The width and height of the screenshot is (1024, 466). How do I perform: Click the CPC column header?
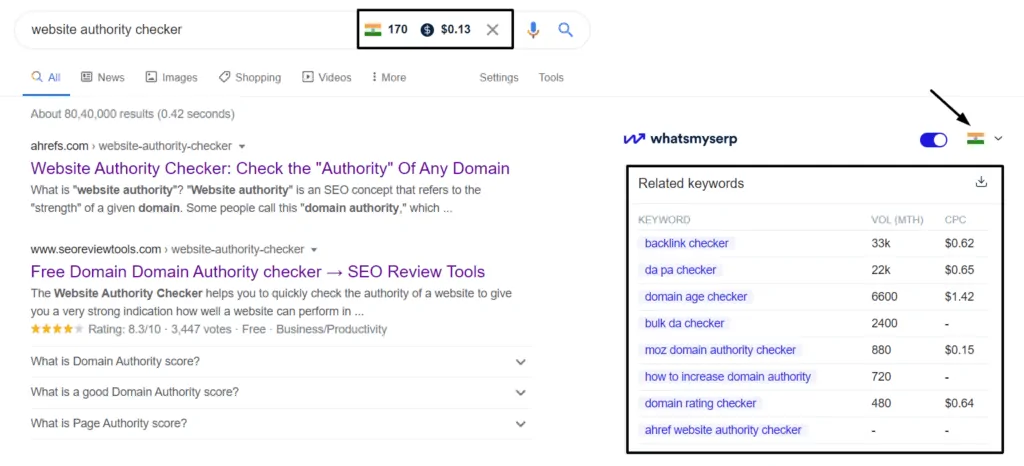pyautogui.click(x=955, y=219)
